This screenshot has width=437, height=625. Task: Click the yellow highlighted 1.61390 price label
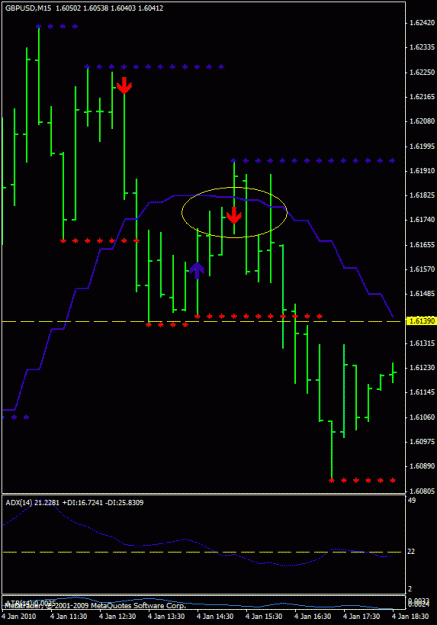[x=422, y=321]
